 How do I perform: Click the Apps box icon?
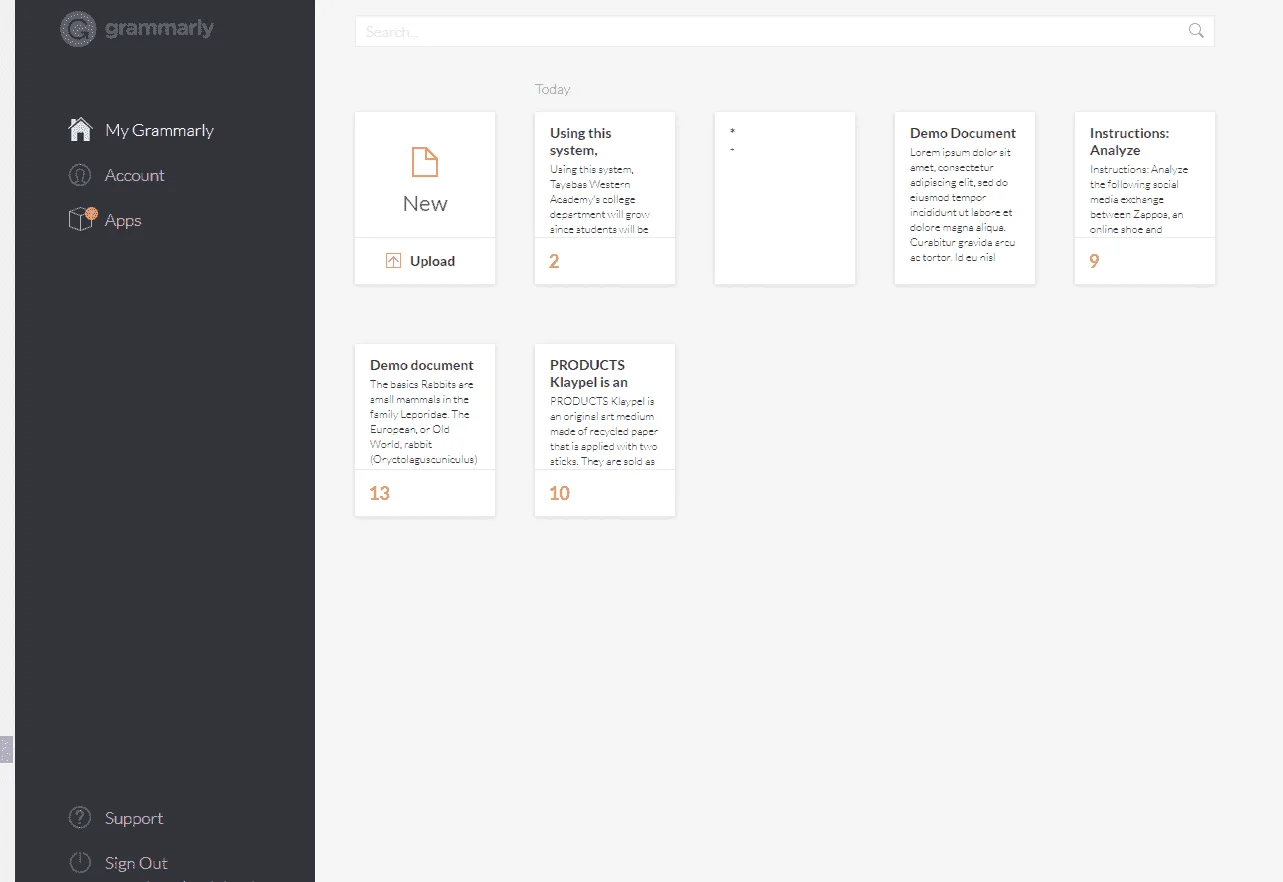[x=82, y=219]
